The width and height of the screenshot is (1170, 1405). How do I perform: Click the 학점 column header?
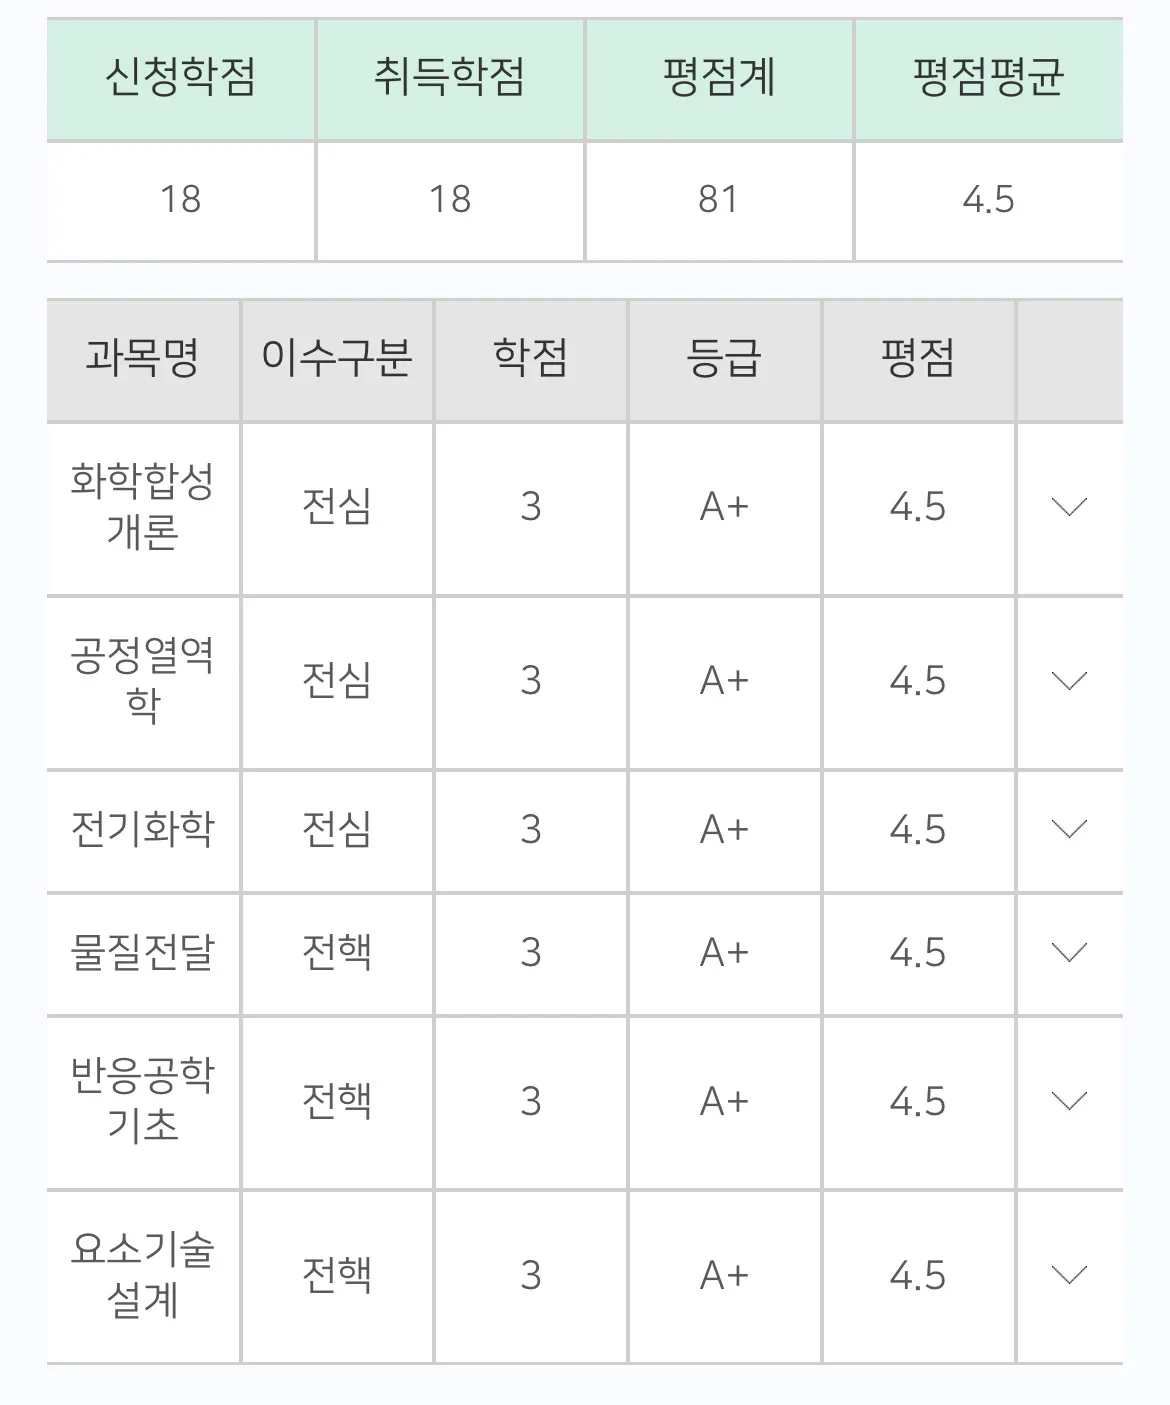click(529, 359)
